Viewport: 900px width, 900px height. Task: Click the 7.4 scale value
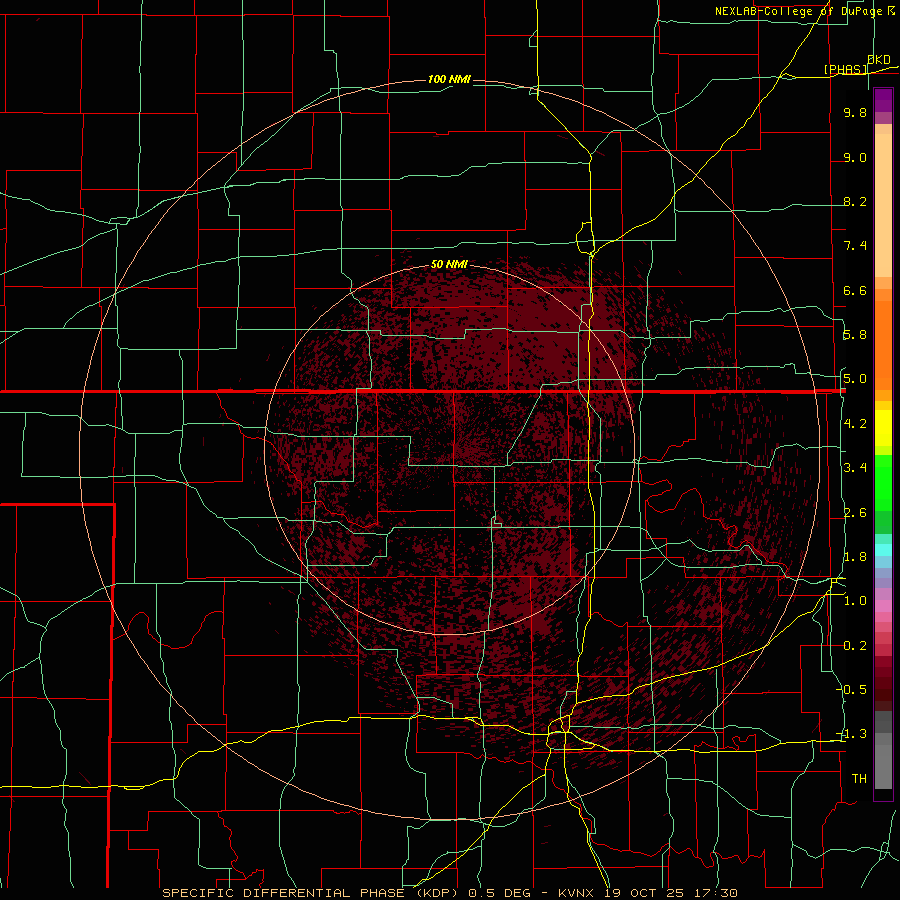855,246
